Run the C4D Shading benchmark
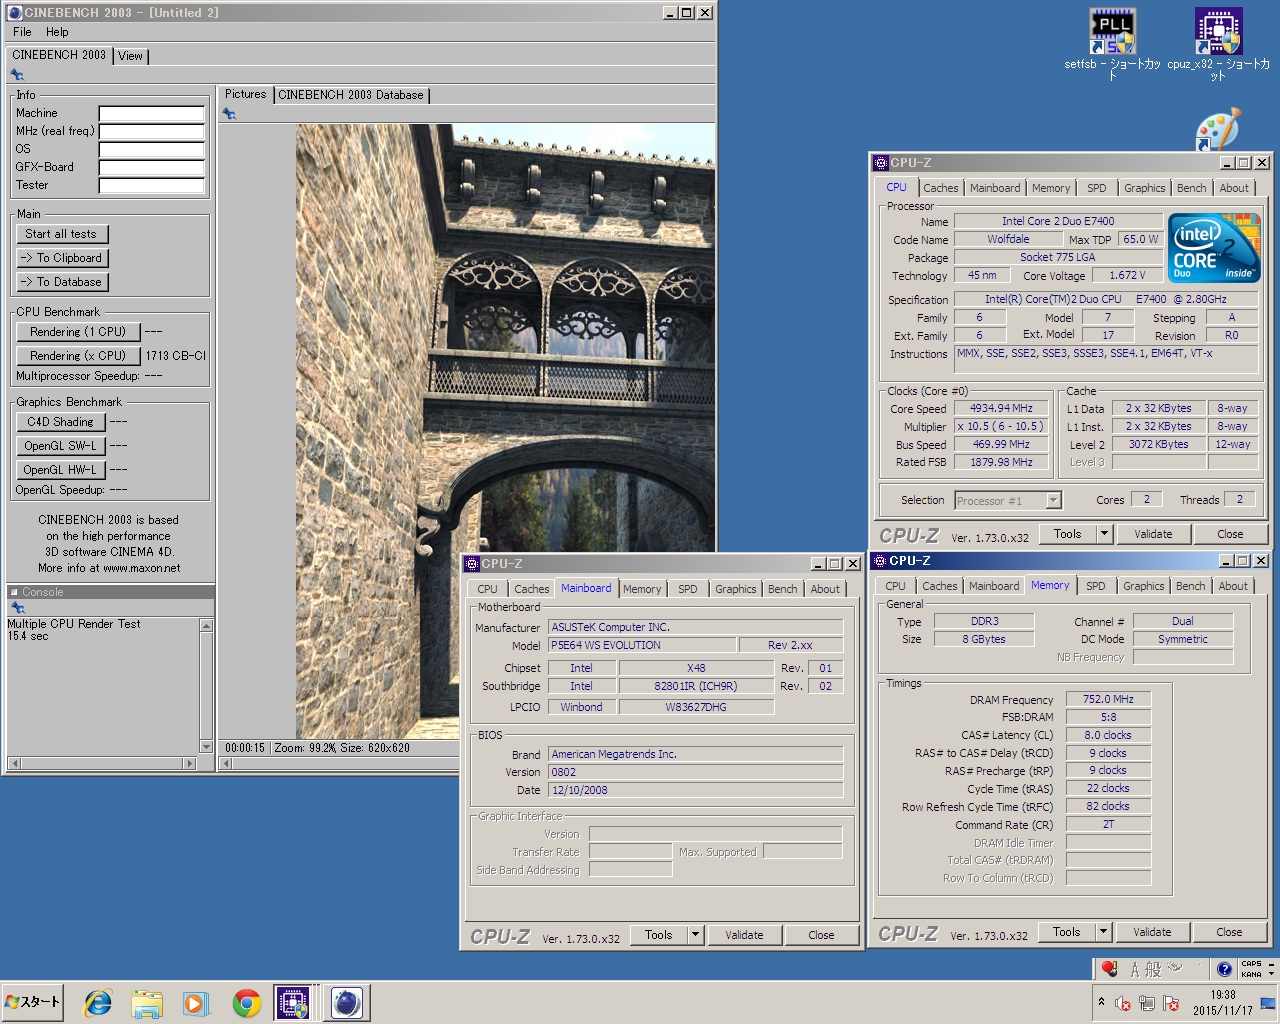The width and height of the screenshot is (1280, 1024). tap(61, 422)
